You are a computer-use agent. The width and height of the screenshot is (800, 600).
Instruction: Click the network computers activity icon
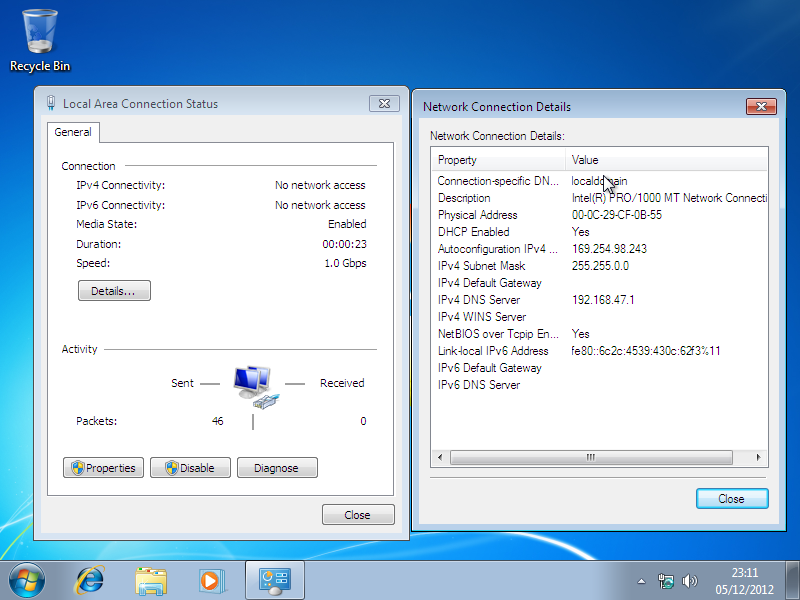pos(252,387)
